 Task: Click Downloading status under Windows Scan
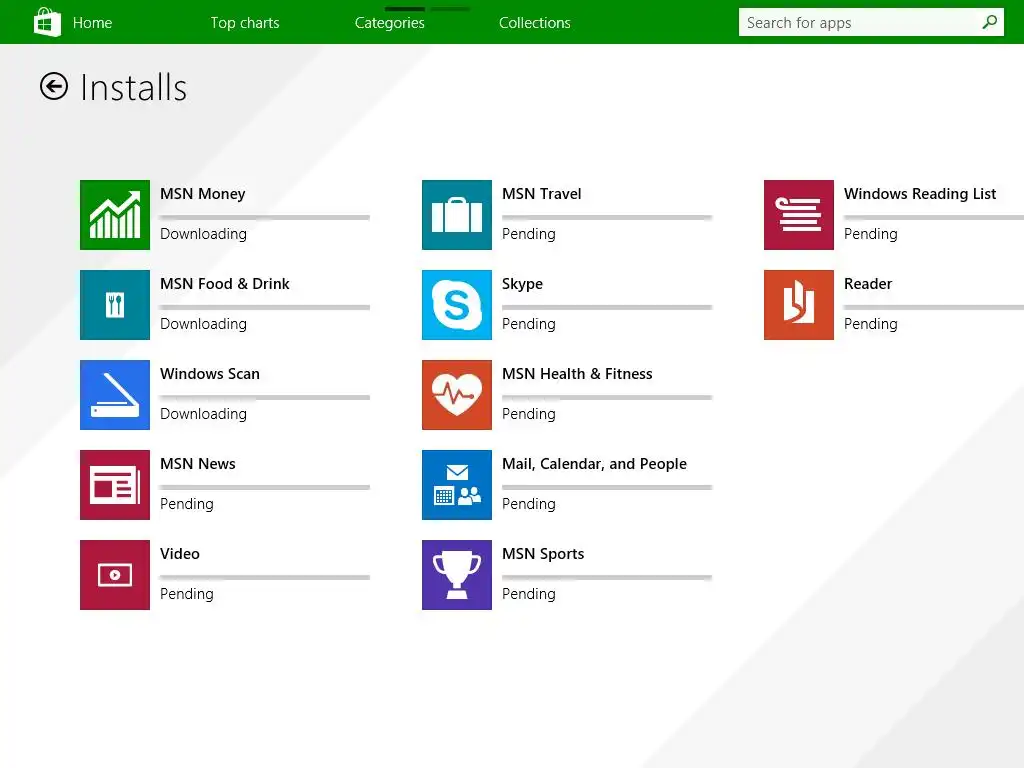pyautogui.click(x=203, y=415)
